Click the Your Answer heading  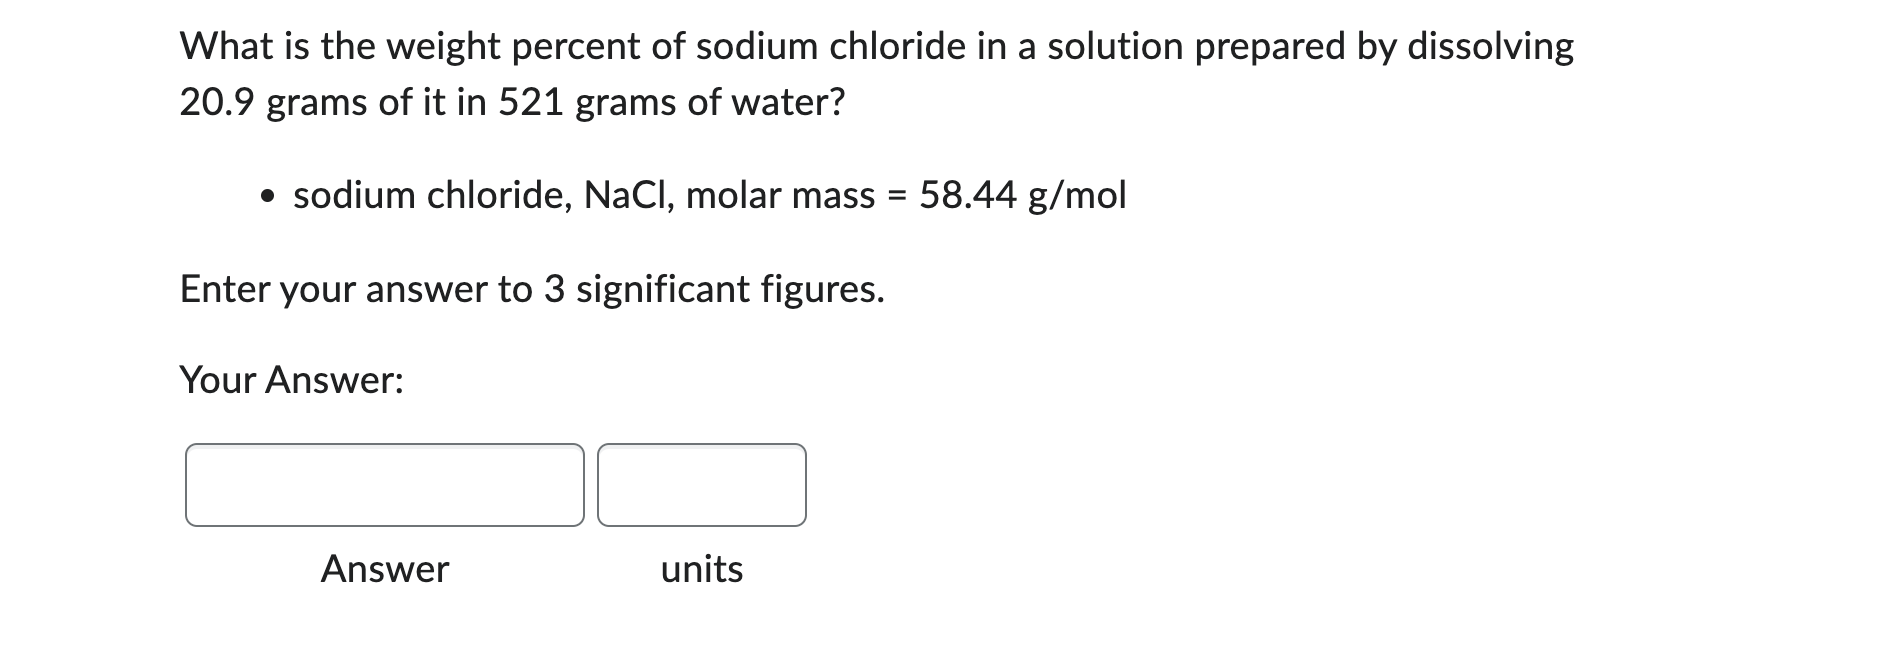pos(292,380)
